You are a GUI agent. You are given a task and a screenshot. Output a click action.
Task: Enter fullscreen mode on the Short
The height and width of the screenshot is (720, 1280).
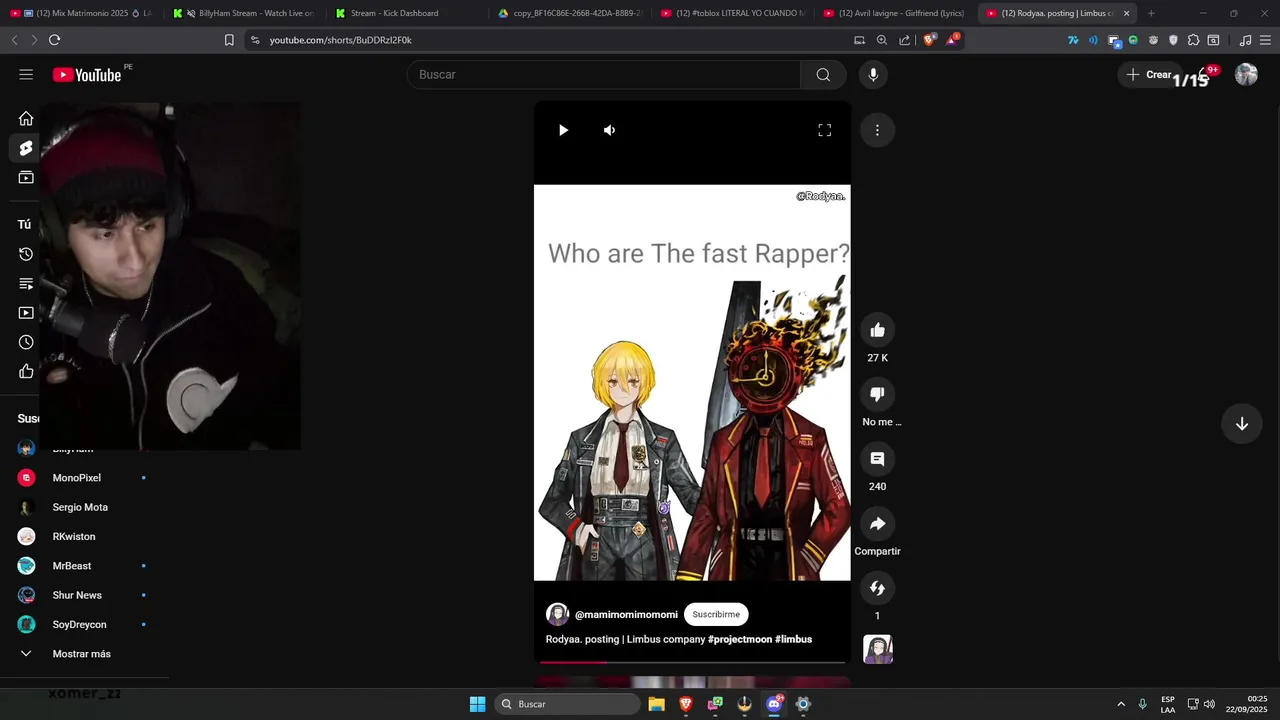tap(825, 130)
